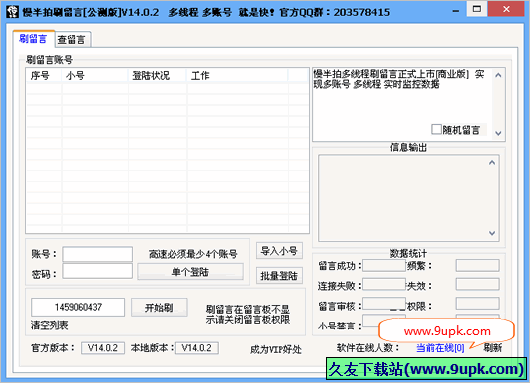Click down arrow in 信息输出 box
Viewport: 530px width, 383px height.
pos(492,233)
